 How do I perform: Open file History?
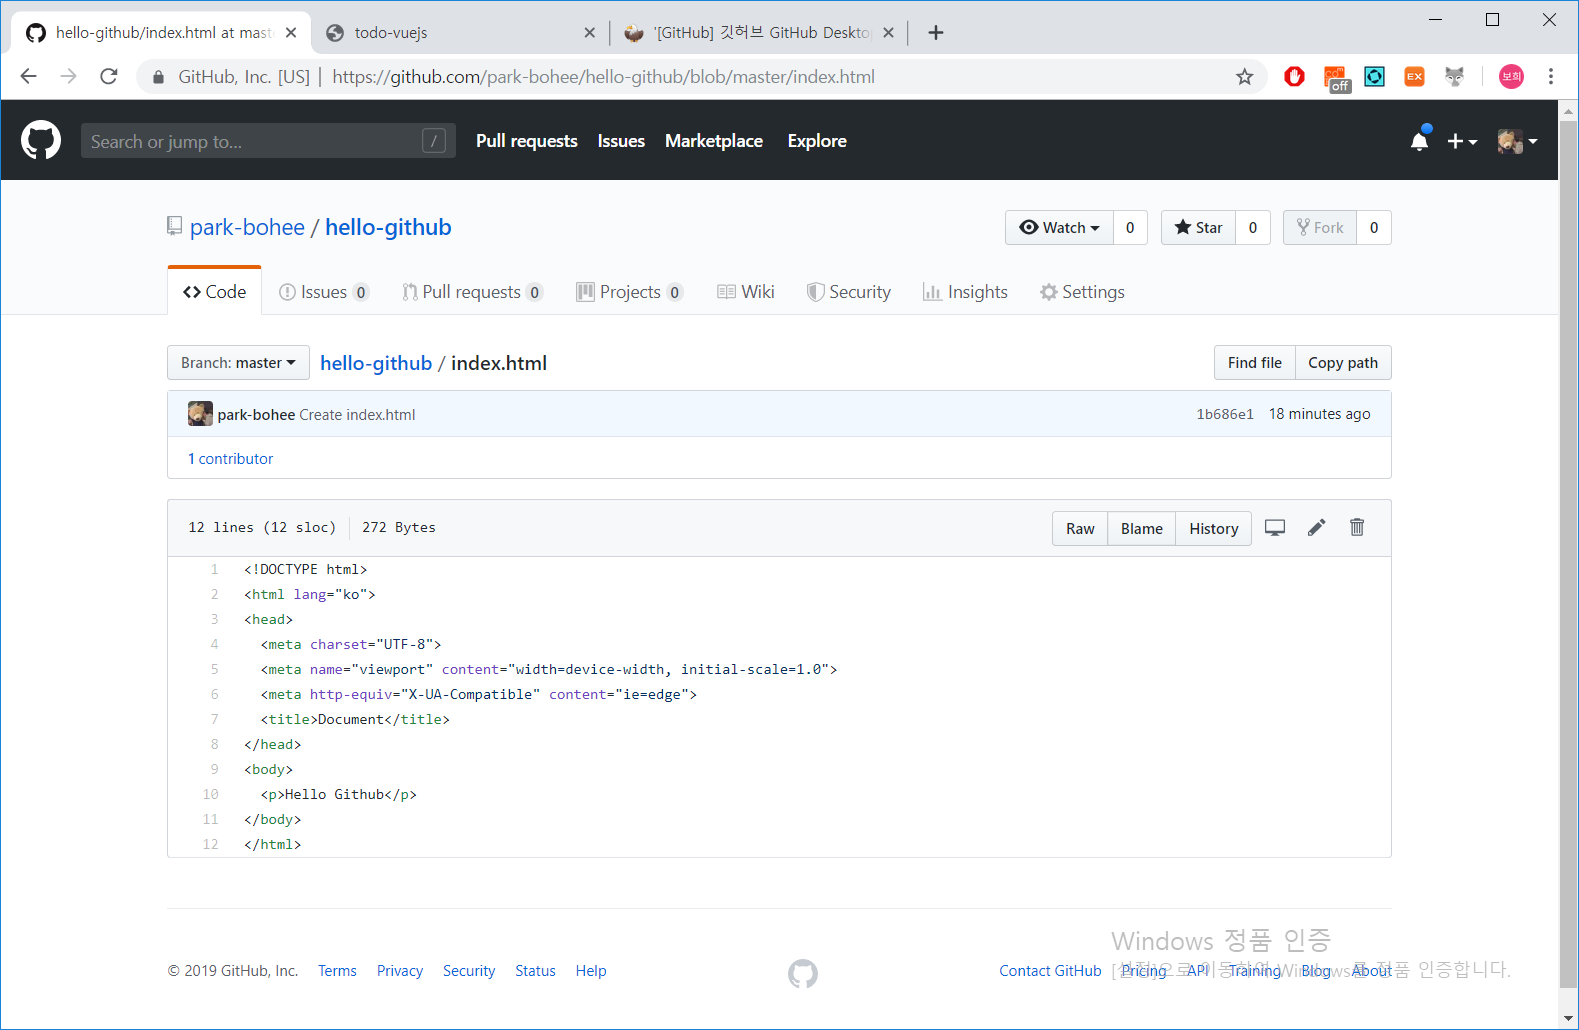(x=1213, y=529)
